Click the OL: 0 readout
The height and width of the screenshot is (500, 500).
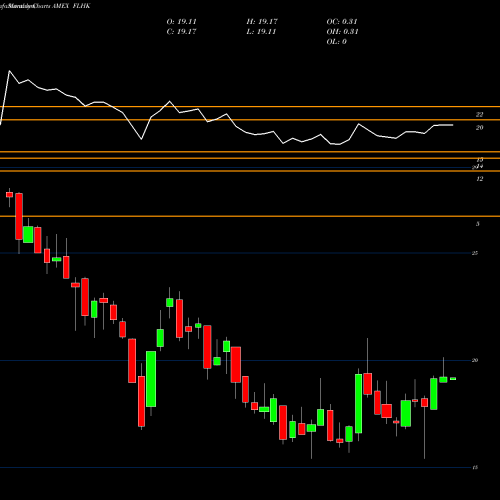pos(336,42)
